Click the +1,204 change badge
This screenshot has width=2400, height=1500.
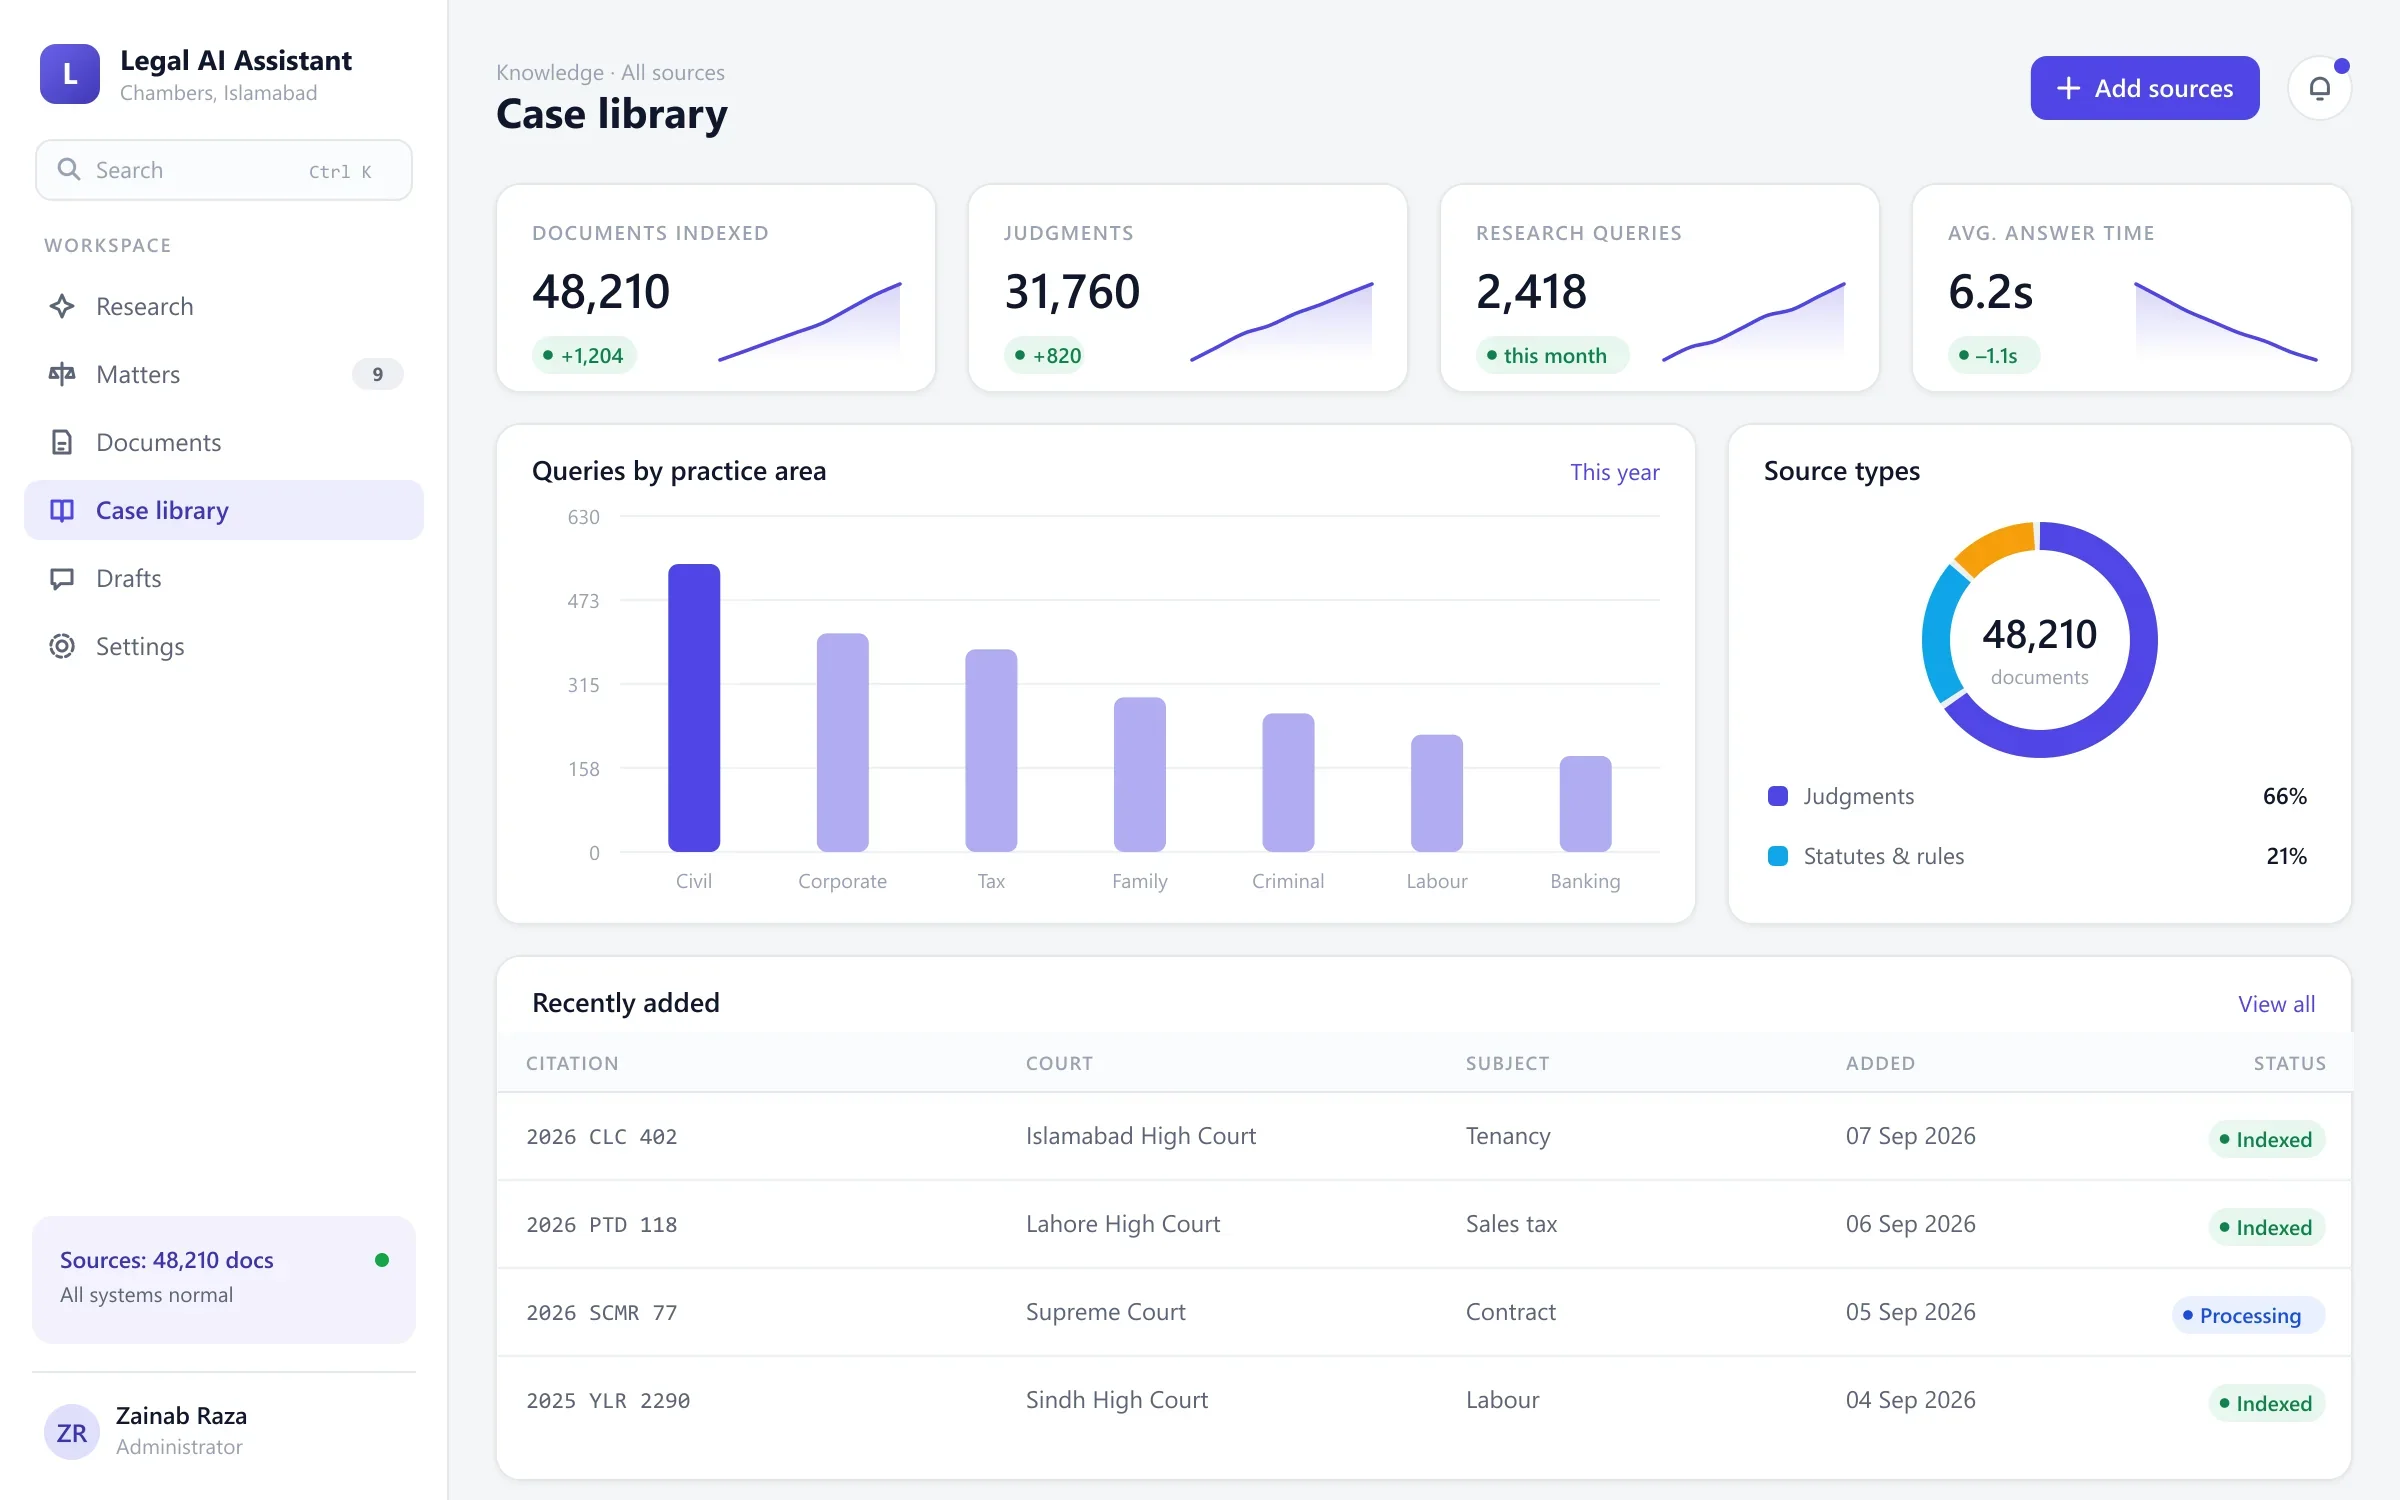584,355
